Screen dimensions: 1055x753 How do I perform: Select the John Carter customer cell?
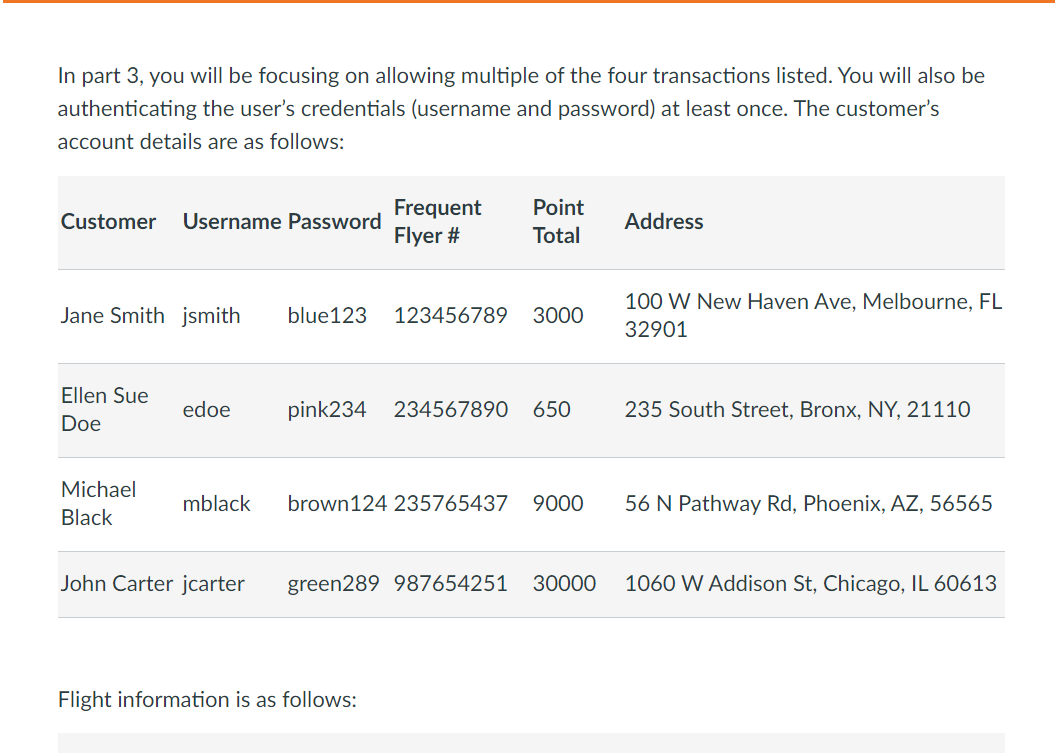[x=117, y=583]
